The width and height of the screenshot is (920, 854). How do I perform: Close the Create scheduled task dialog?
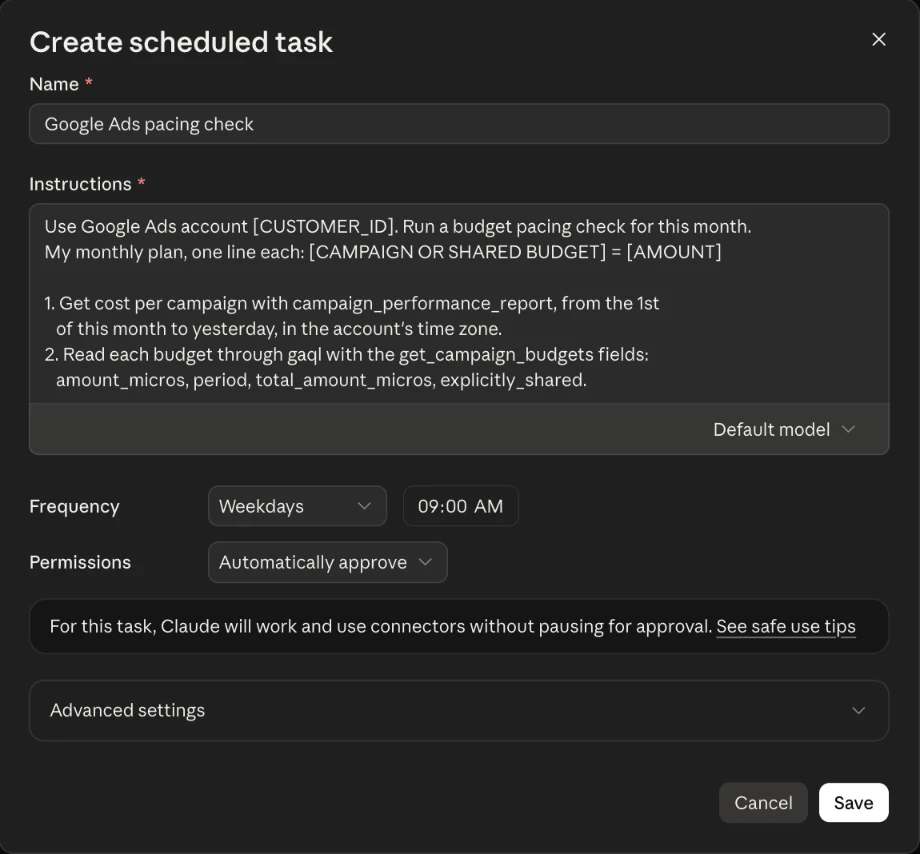coord(878,39)
